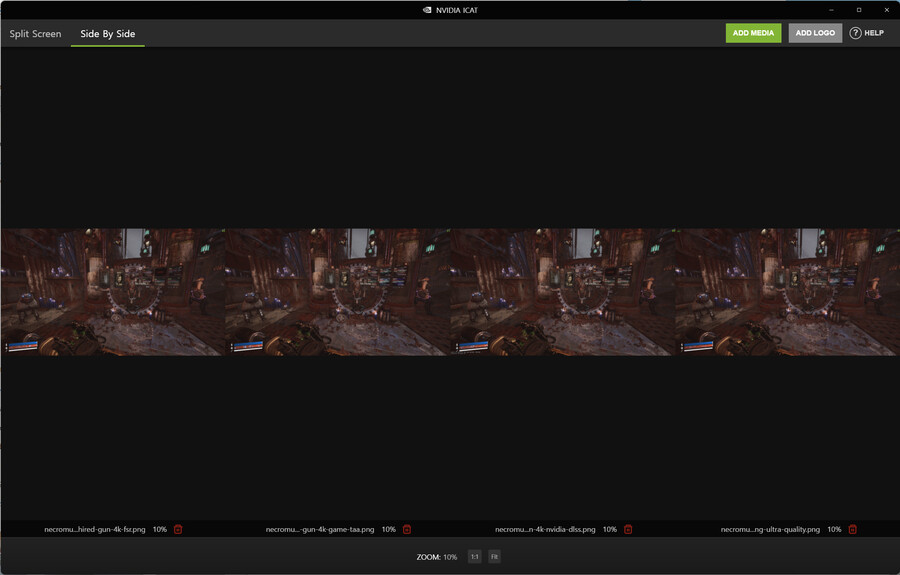The height and width of the screenshot is (575, 900).
Task: Click the Fit zoom button
Action: click(494, 557)
